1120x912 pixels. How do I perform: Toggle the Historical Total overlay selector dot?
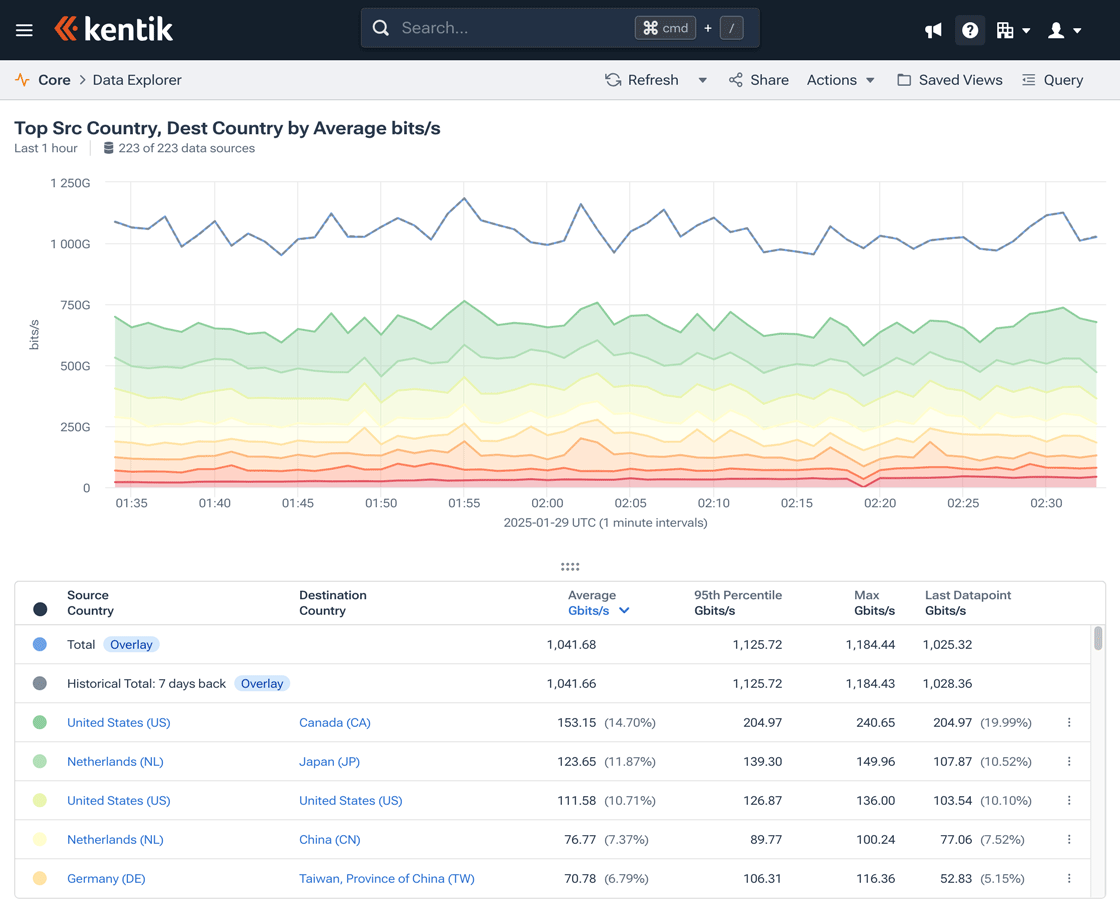click(x=38, y=683)
